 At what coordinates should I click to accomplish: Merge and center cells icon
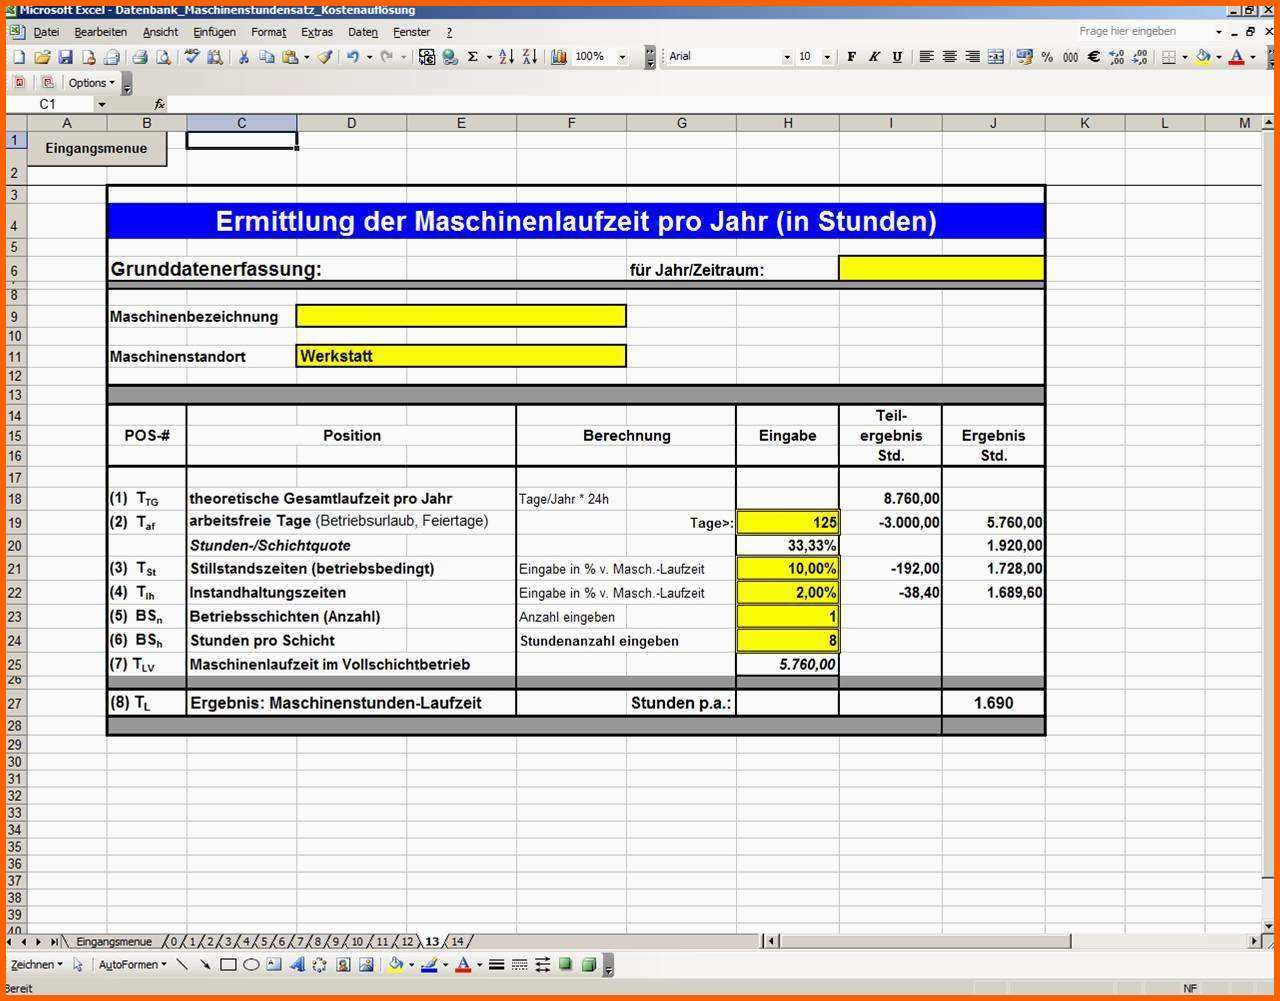pos(996,57)
